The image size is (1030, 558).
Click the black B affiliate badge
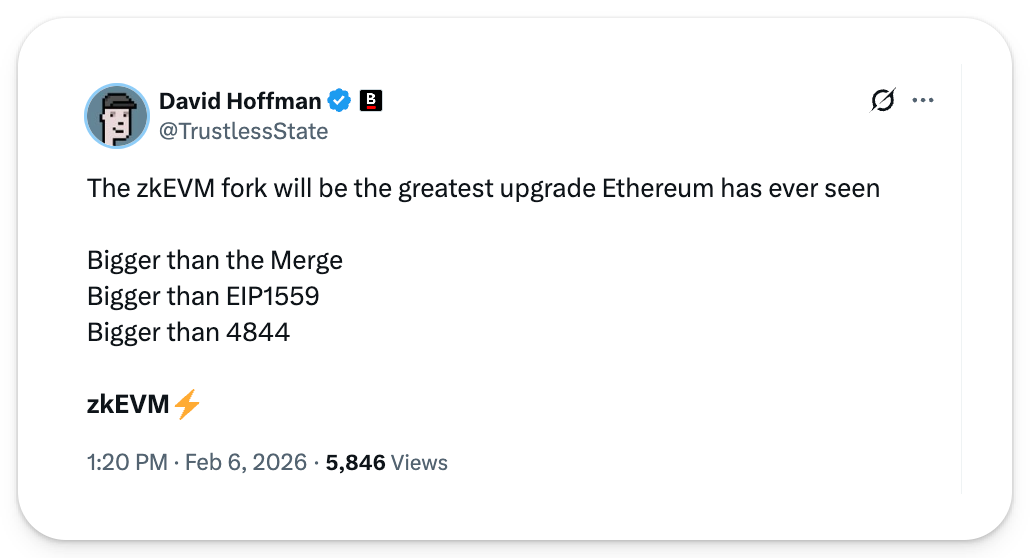pos(371,101)
